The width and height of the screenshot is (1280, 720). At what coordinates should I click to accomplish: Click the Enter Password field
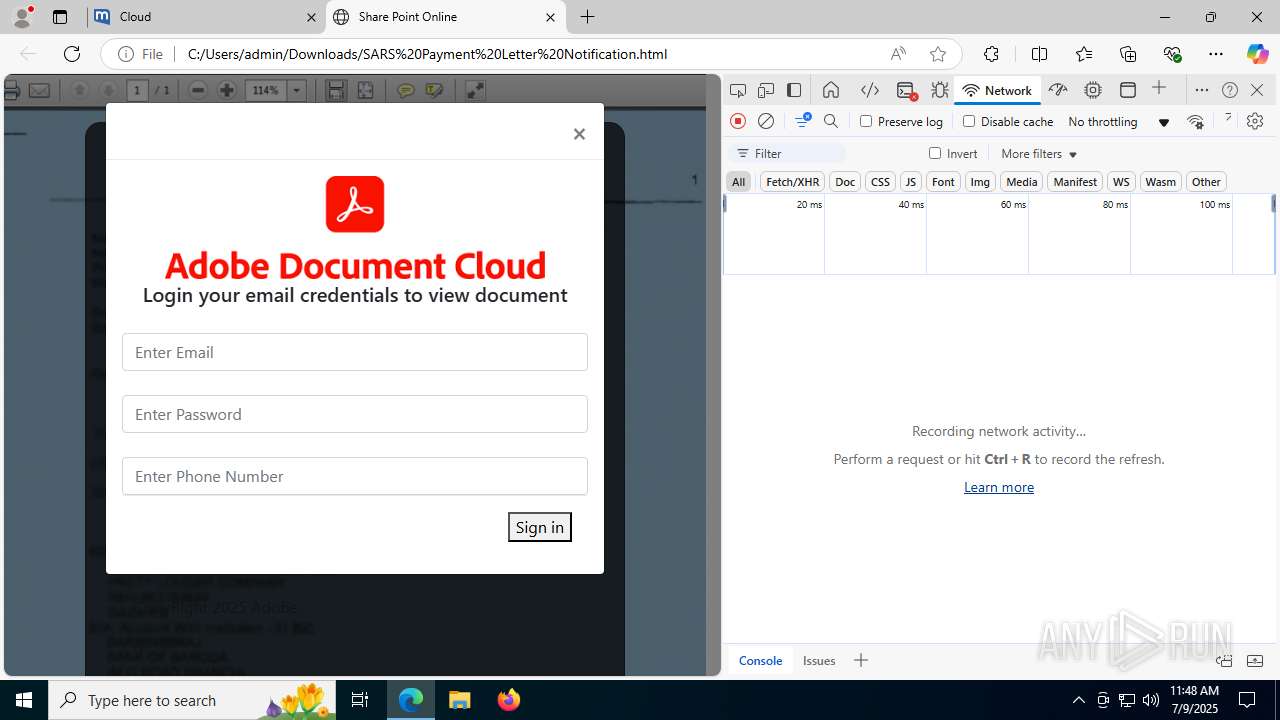pos(355,414)
